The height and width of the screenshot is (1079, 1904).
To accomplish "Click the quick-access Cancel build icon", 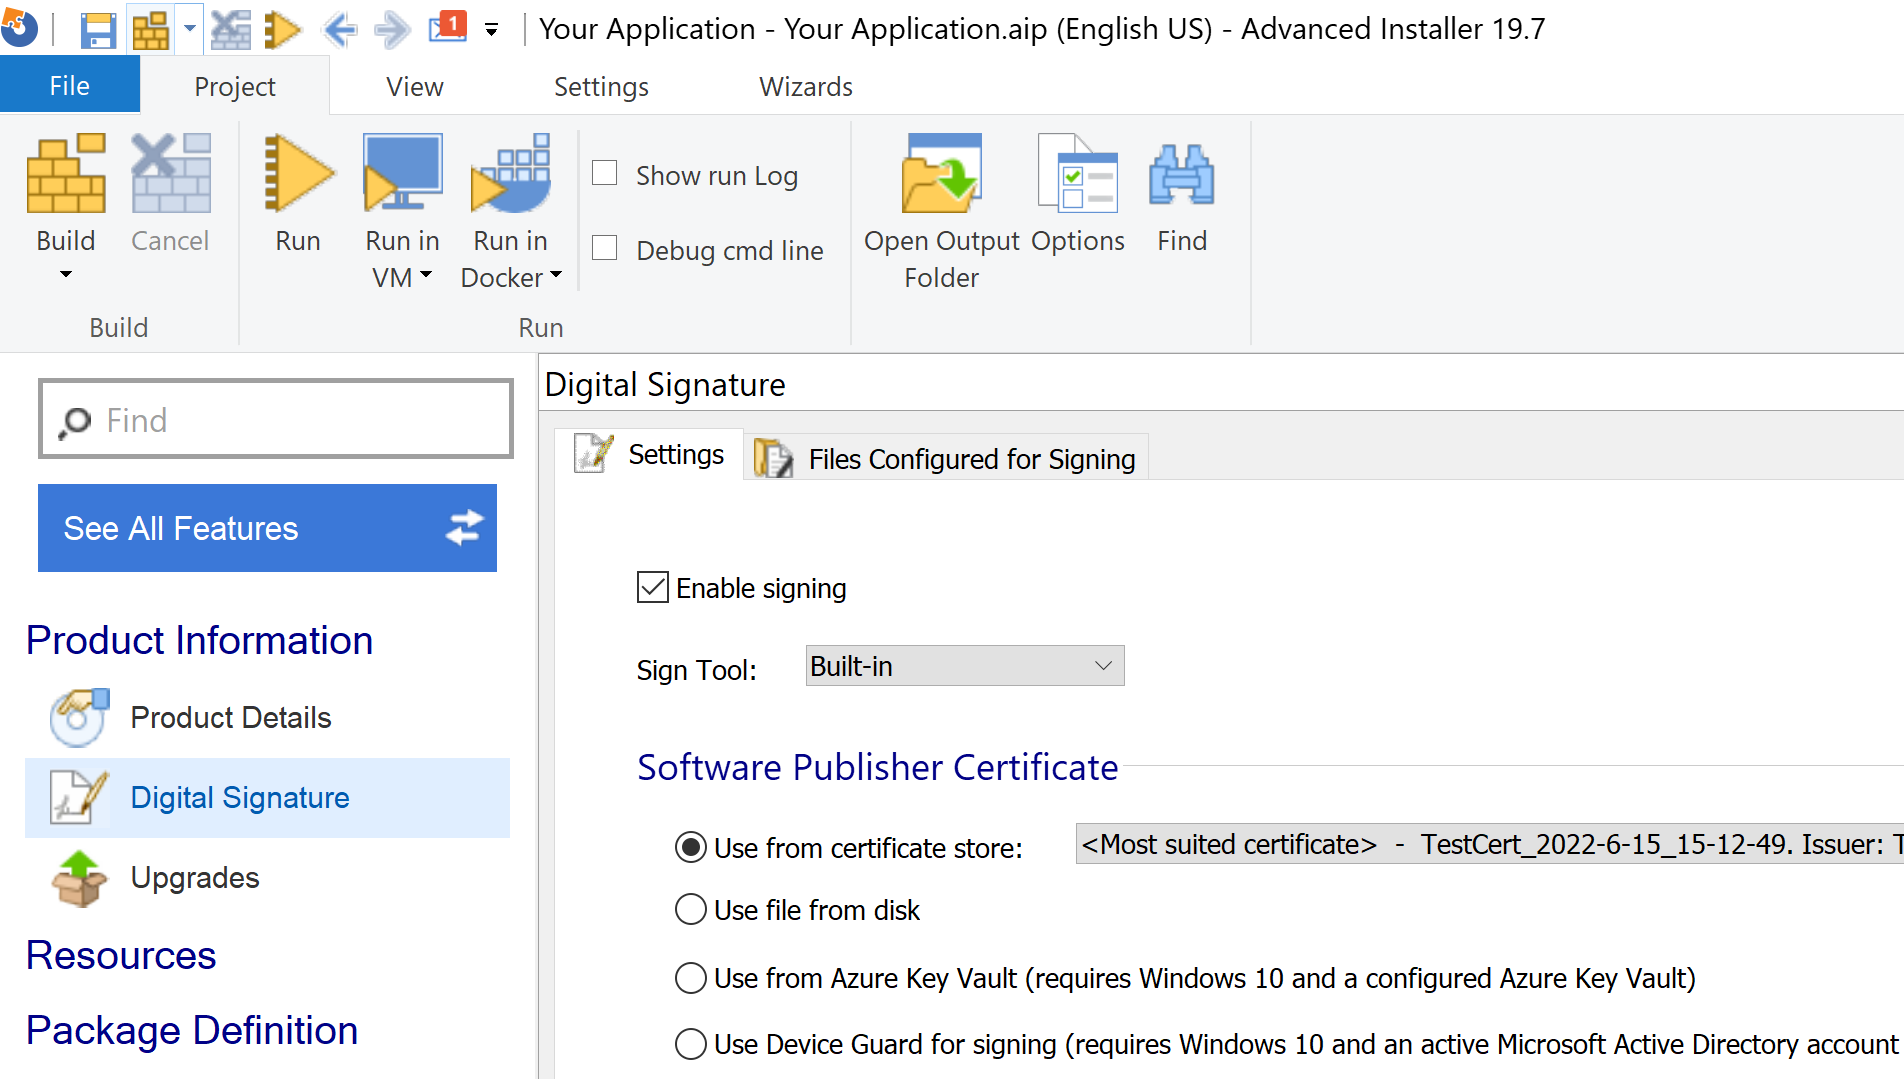I will coord(231,30).
